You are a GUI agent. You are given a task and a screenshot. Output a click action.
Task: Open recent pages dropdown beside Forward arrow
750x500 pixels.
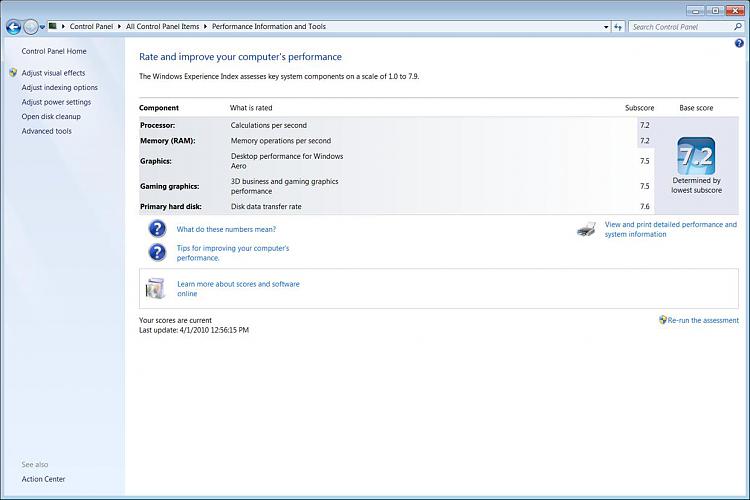[x=42, y=27]
